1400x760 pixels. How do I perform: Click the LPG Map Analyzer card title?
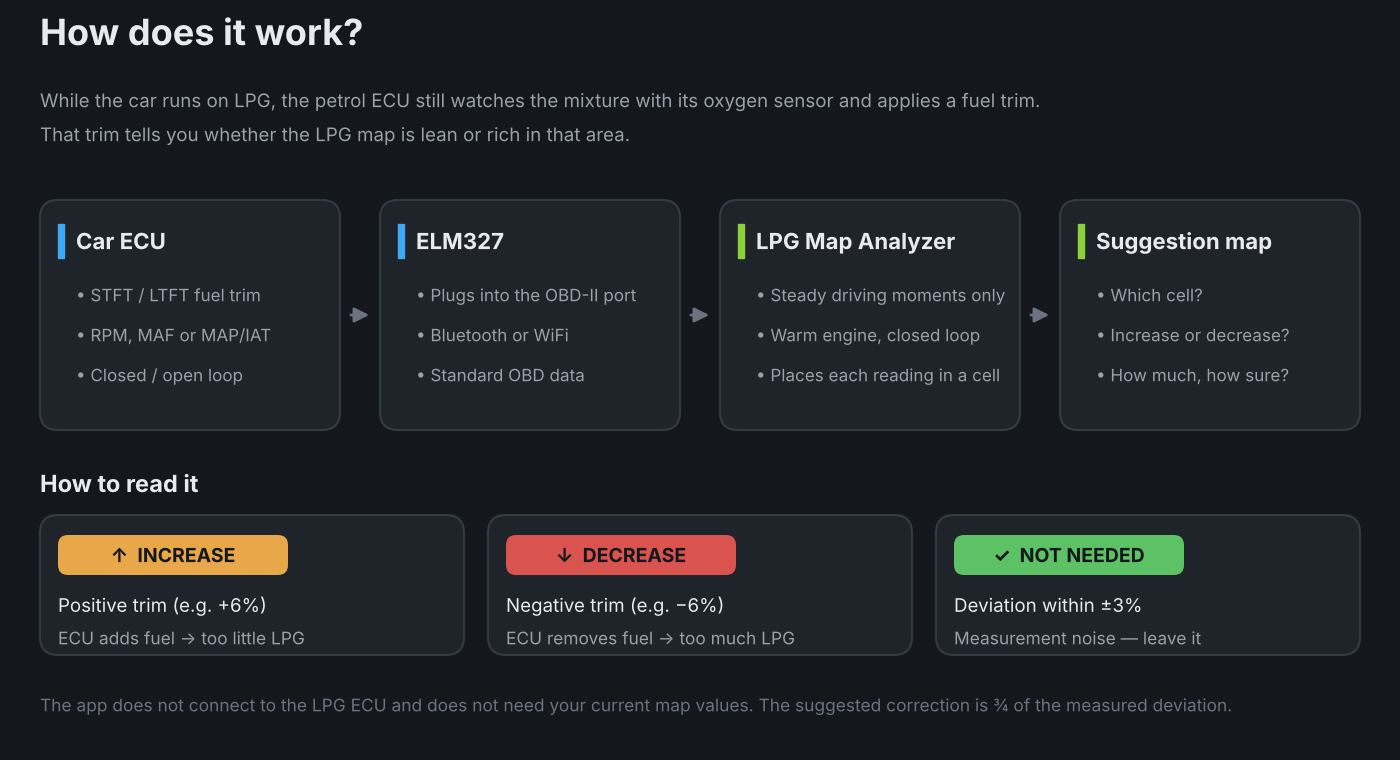[x=855, y=241]
